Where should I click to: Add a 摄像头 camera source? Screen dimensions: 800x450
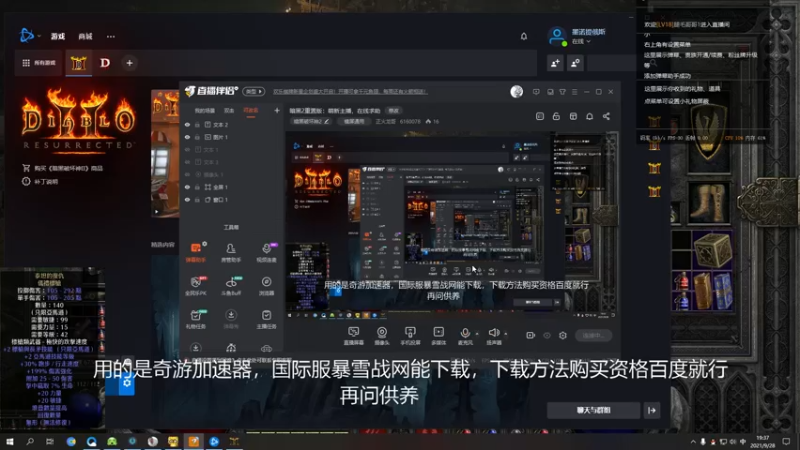point(382,336)
